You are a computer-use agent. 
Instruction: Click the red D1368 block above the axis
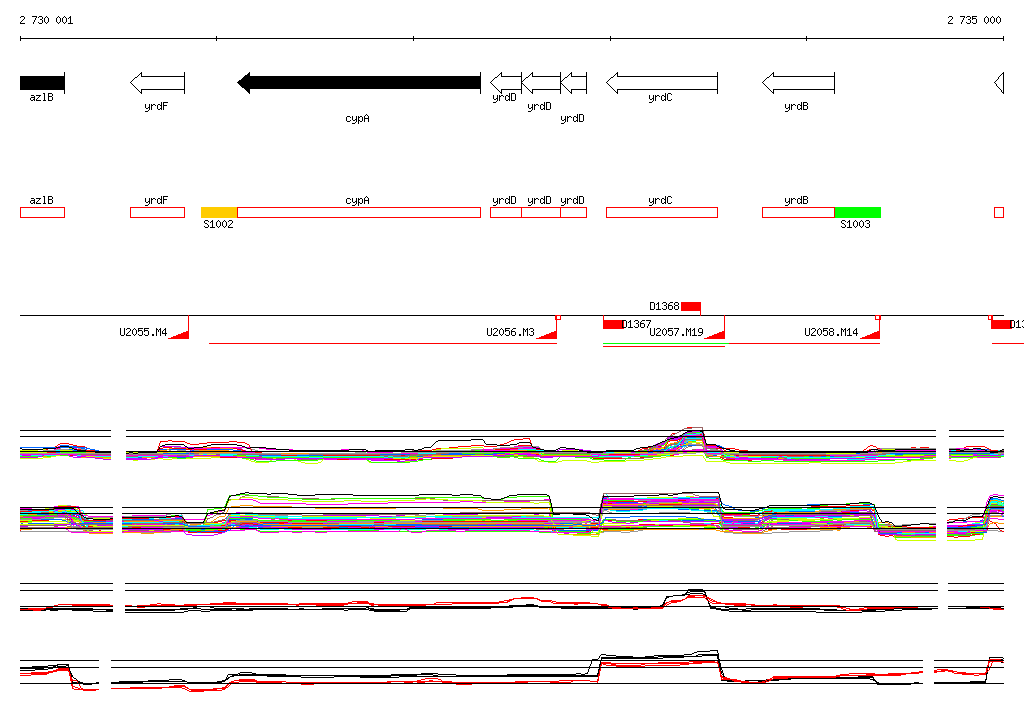[691, 306]
